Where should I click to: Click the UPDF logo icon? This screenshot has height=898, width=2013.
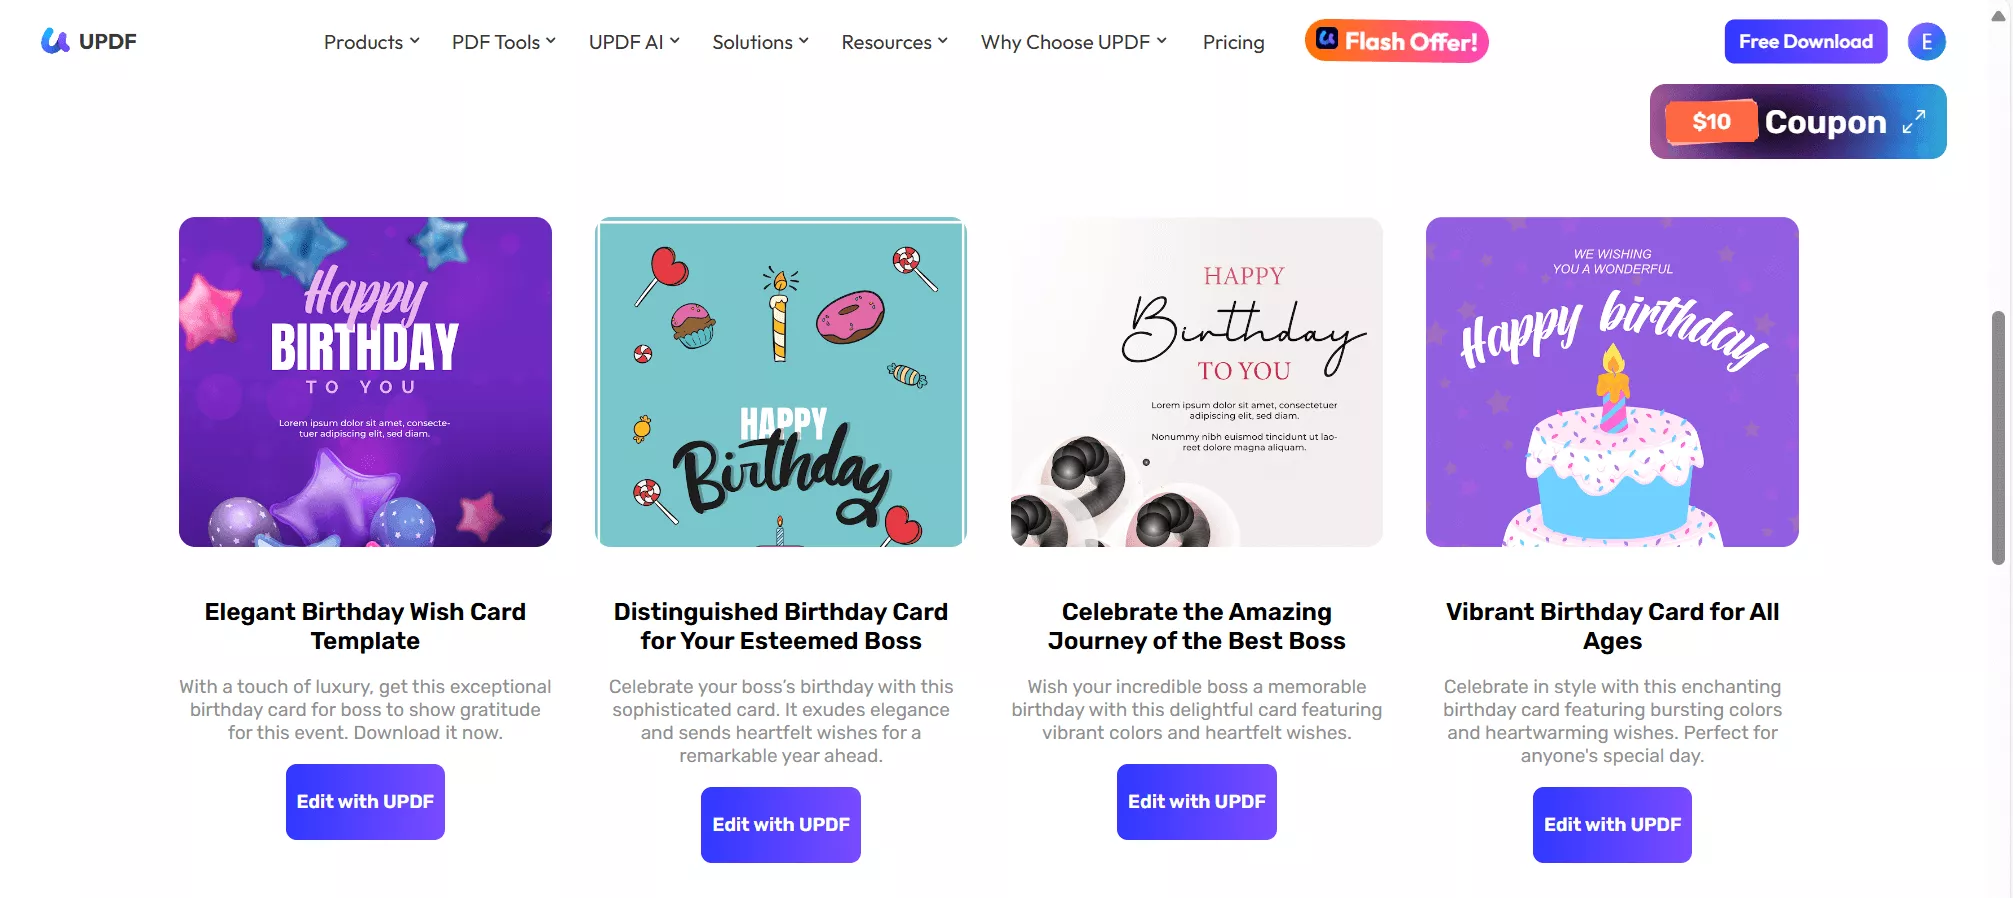coord(55,41)
